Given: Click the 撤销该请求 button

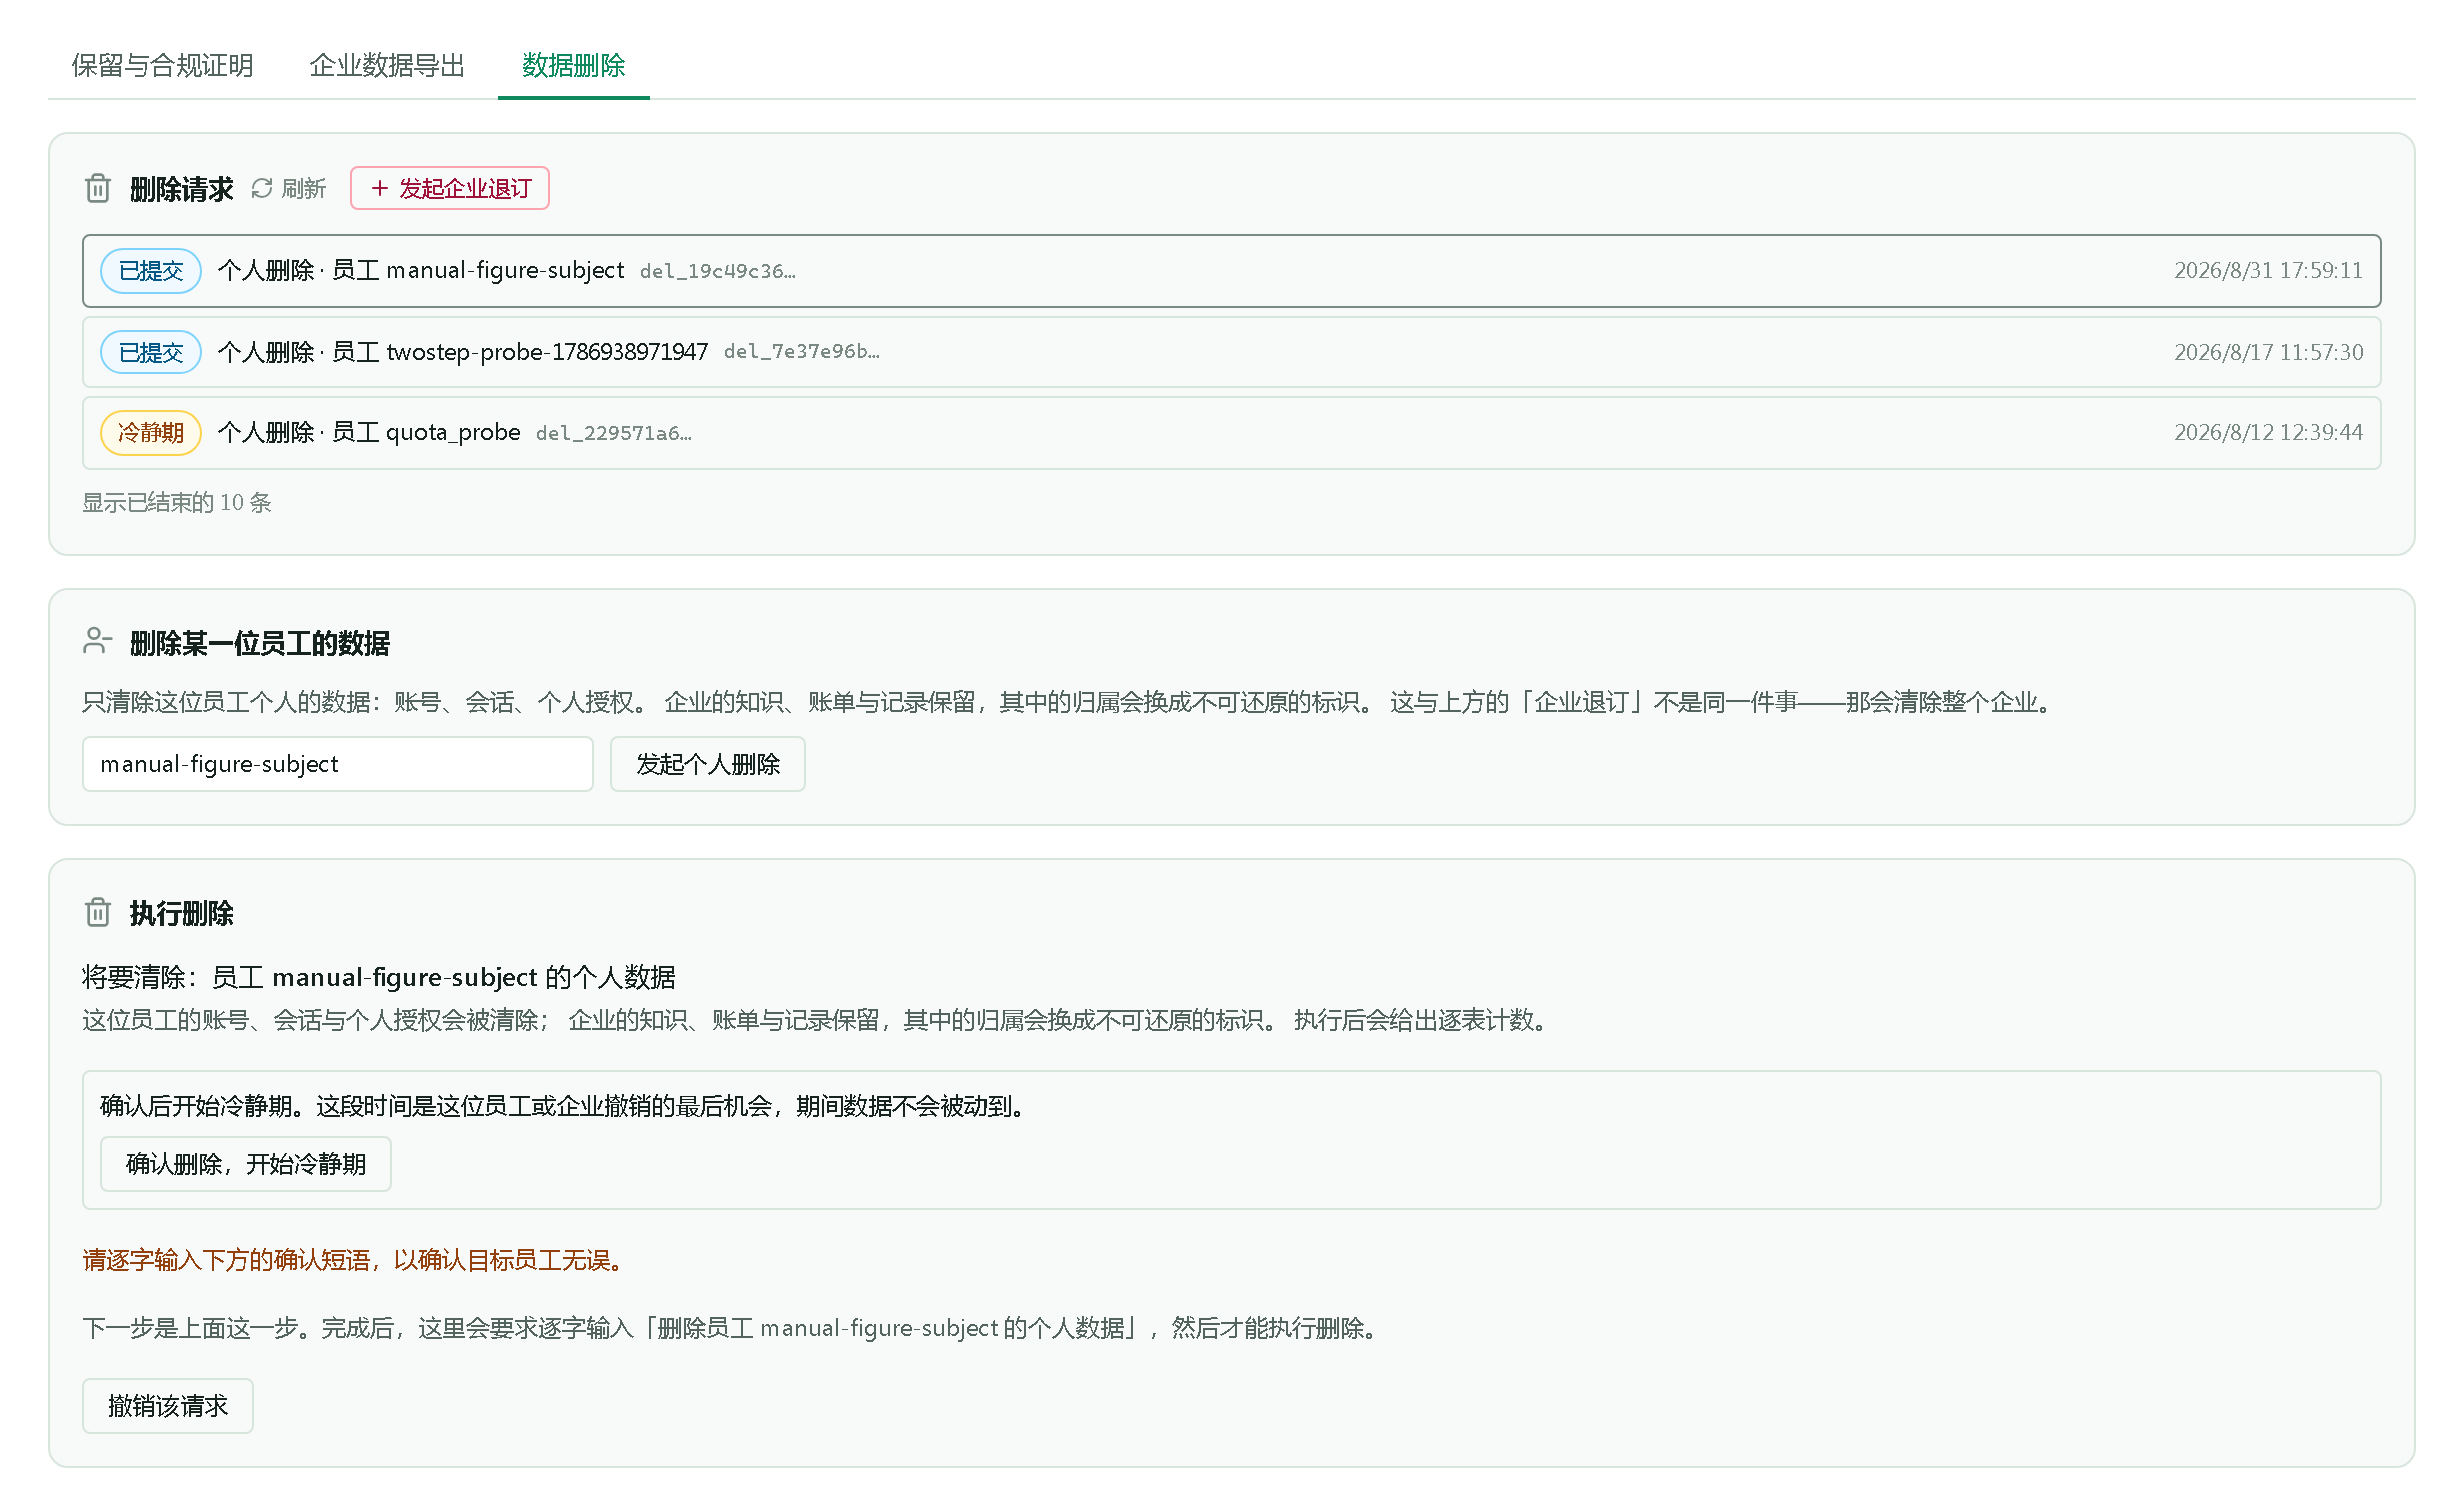Looking at the screenshot, I should [168, 1406].
